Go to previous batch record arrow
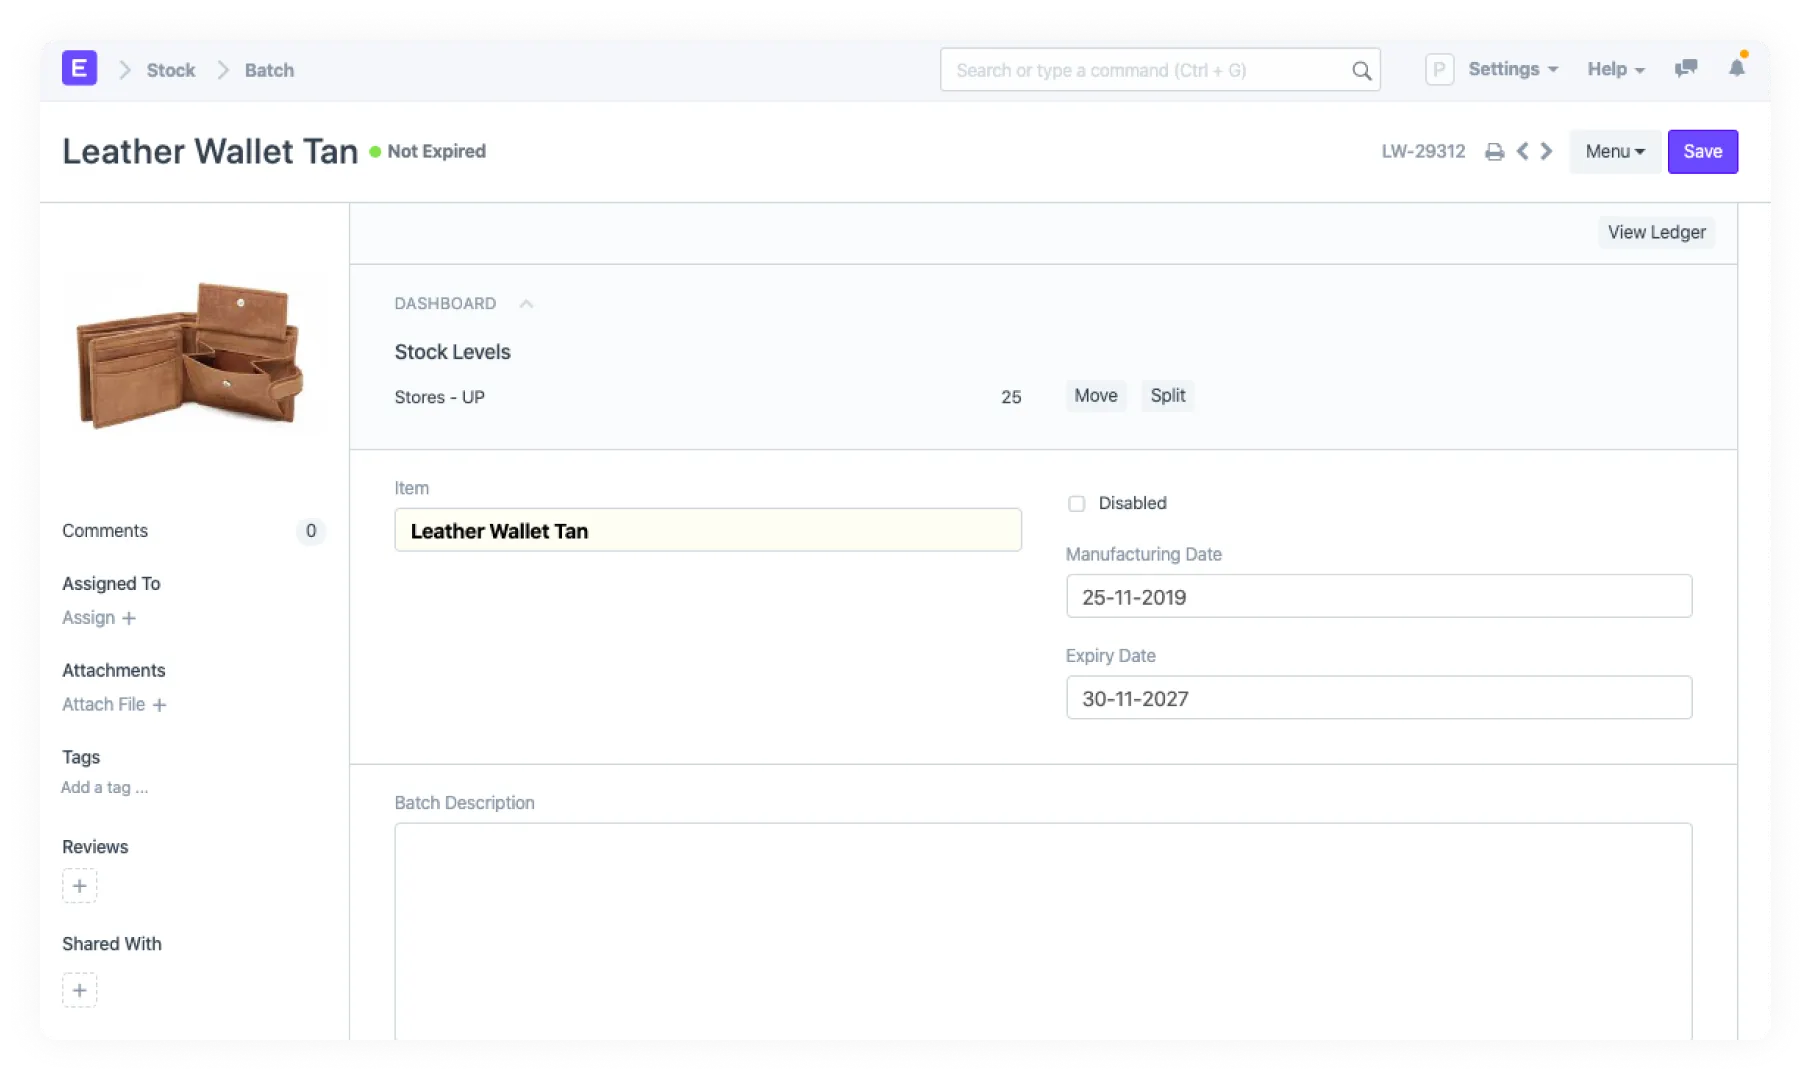Image resolution: width=1811 pixels, height=1080 pixels. pos(1522,151)
